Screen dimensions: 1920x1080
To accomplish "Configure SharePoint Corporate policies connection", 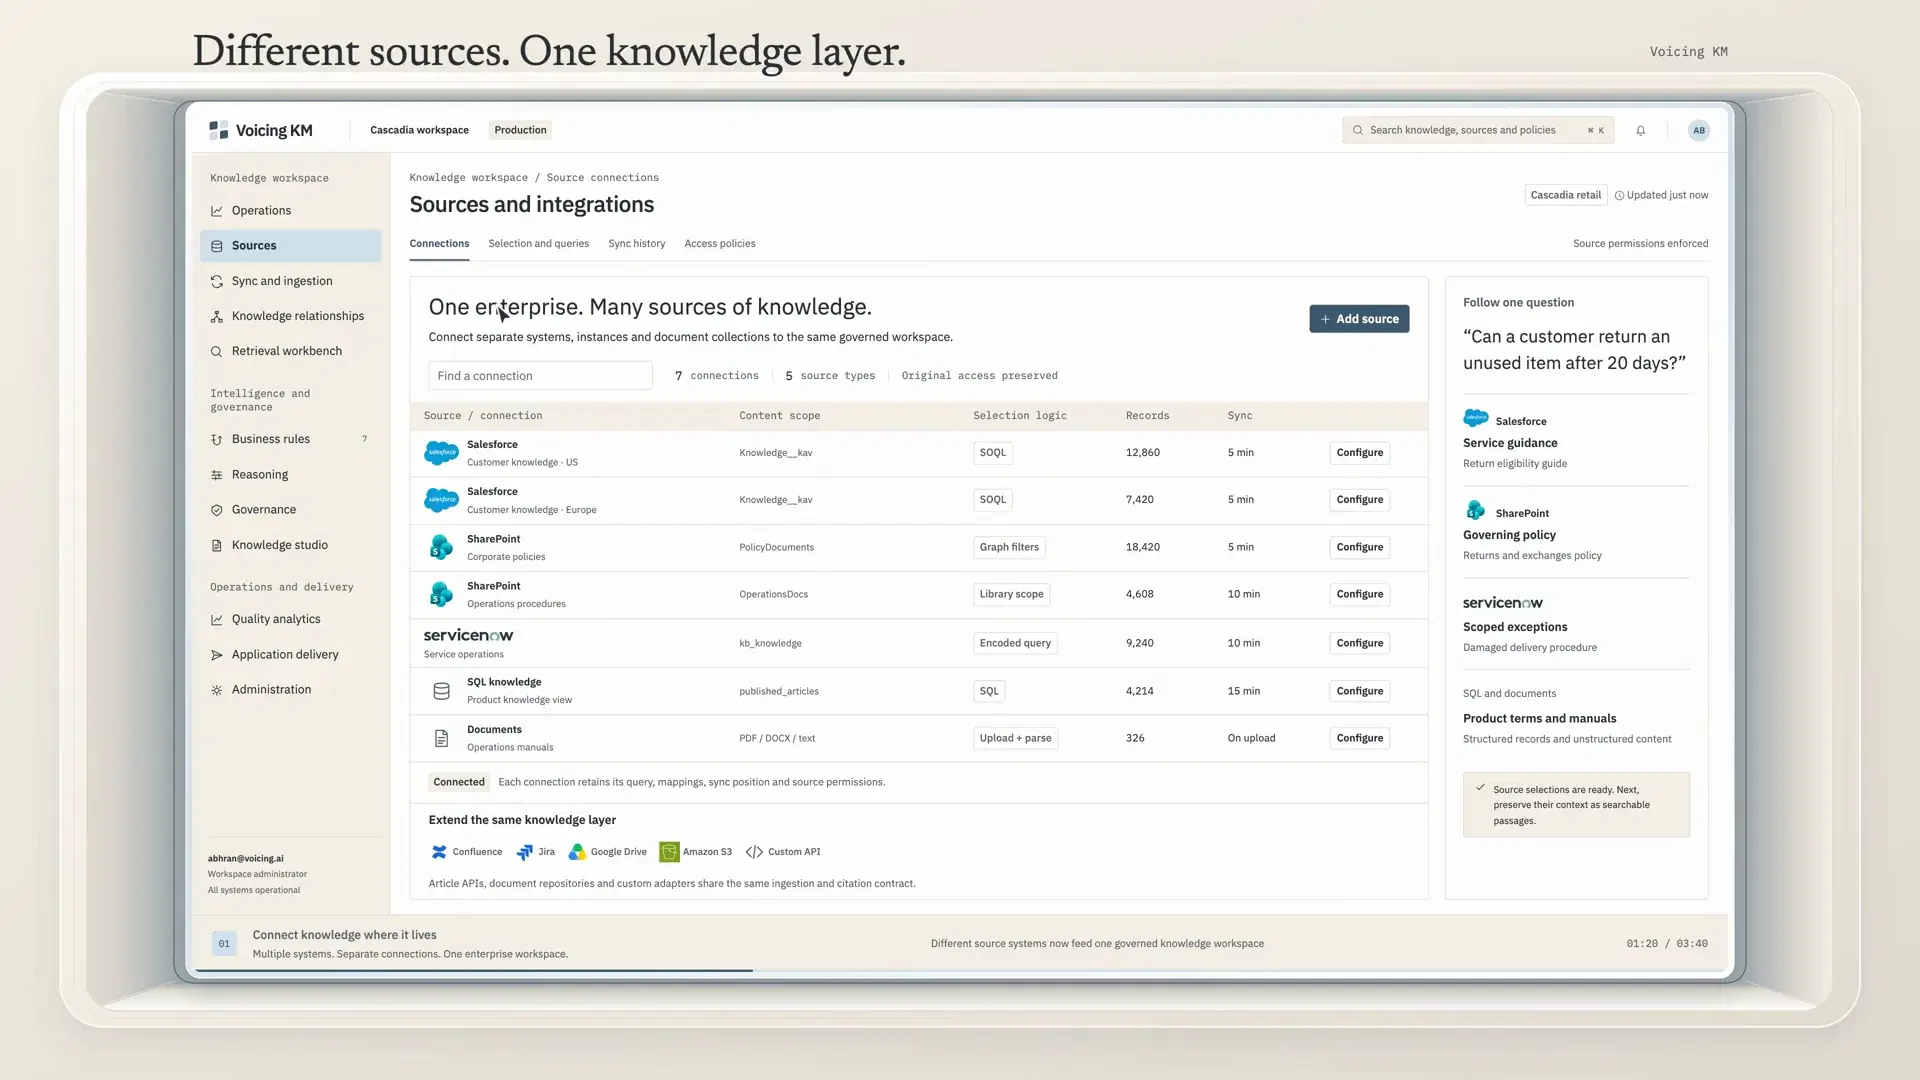I will [x=1359, y=547].
